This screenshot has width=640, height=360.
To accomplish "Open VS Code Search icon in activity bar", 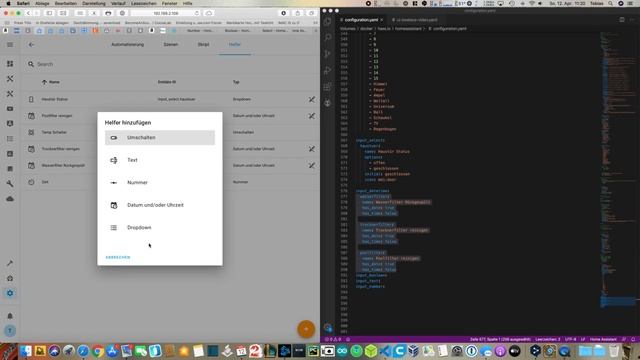I will click(327, 38).
